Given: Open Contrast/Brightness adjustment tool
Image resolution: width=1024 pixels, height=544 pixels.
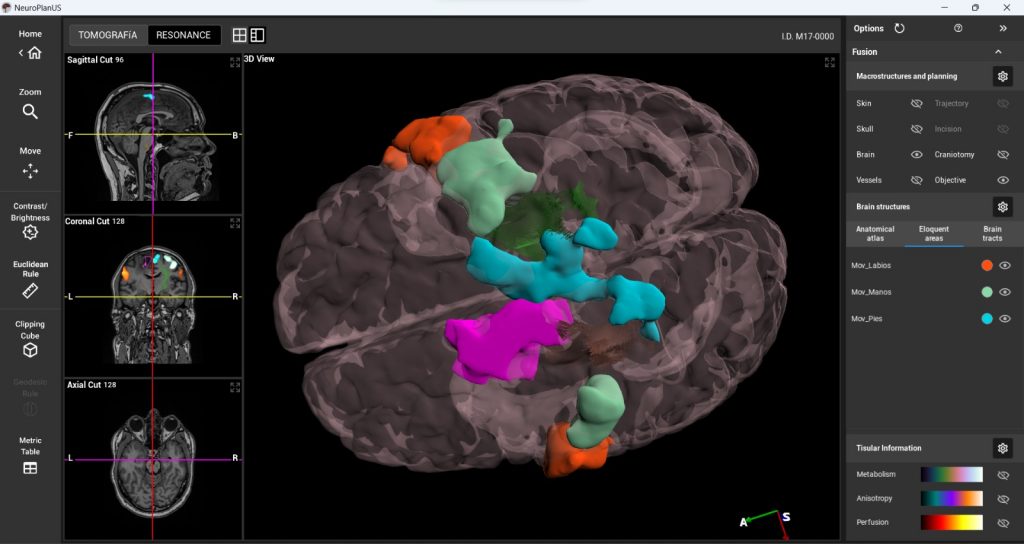Looking at the screenshot, I should coord(30,232).
